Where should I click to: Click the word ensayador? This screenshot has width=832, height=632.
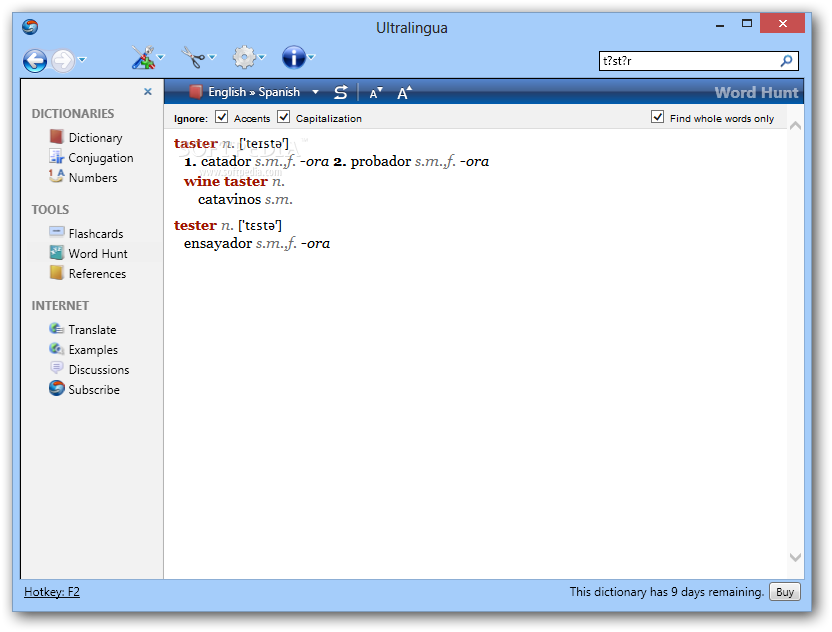tap(218, 244)
